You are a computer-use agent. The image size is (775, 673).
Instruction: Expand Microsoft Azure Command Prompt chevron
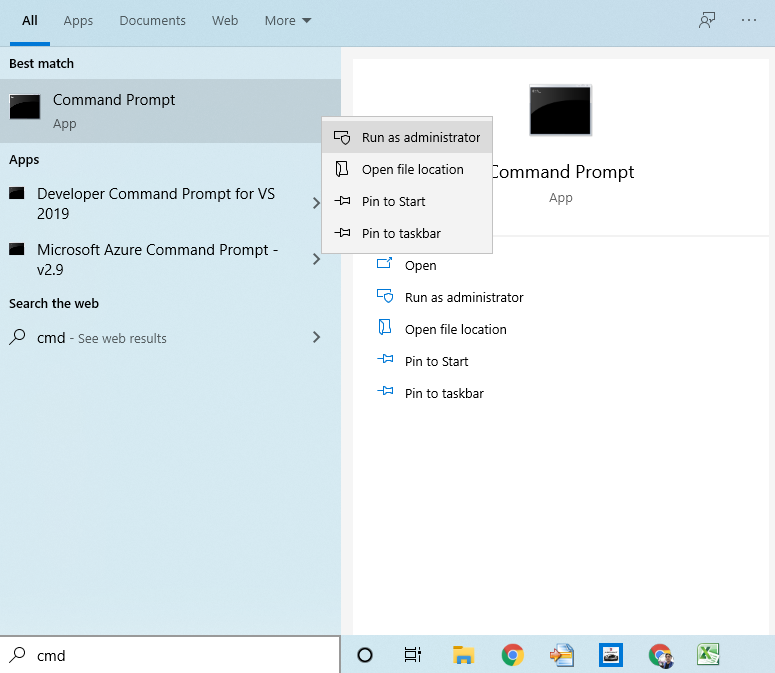point(316,259)
